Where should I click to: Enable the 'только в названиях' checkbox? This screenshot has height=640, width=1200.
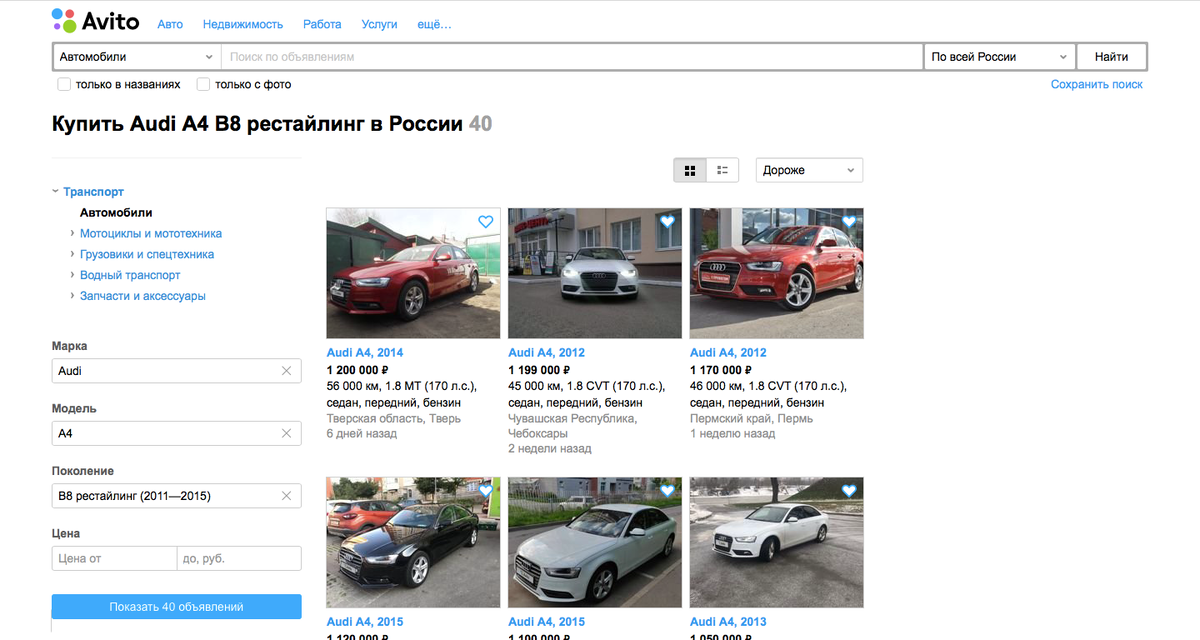65,84
